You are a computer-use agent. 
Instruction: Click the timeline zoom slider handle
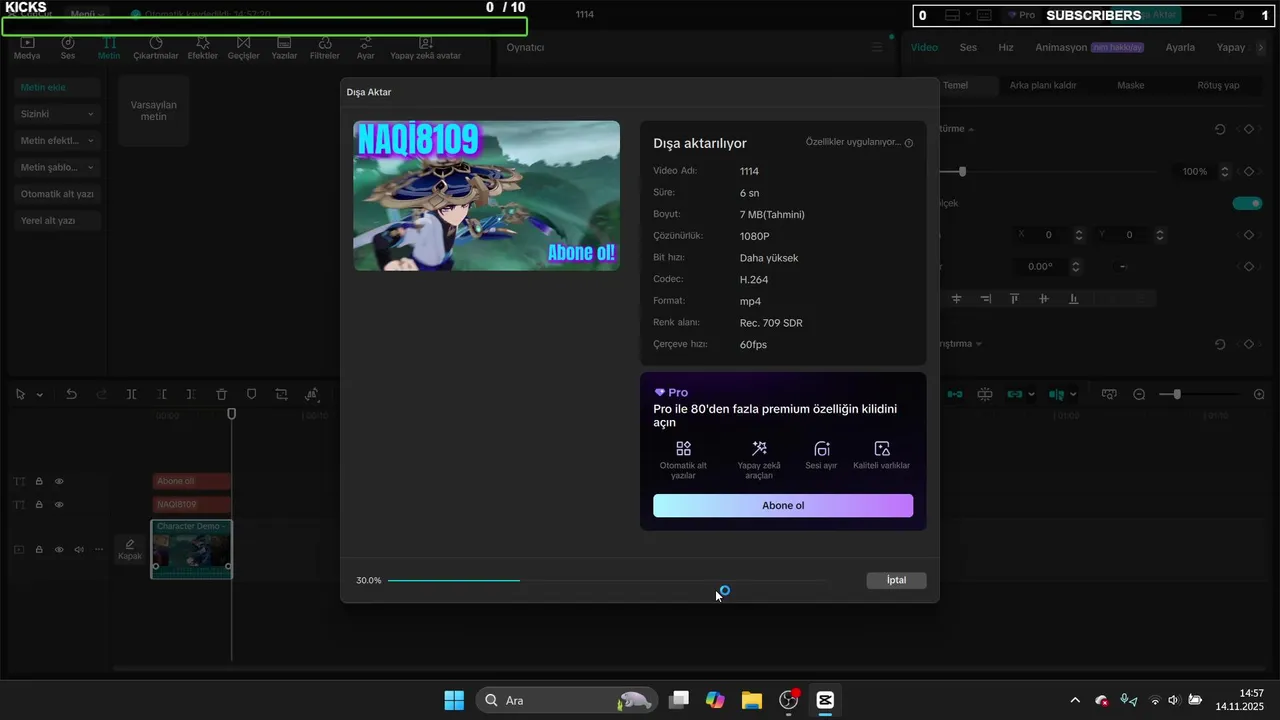[x=1177, y=395]
